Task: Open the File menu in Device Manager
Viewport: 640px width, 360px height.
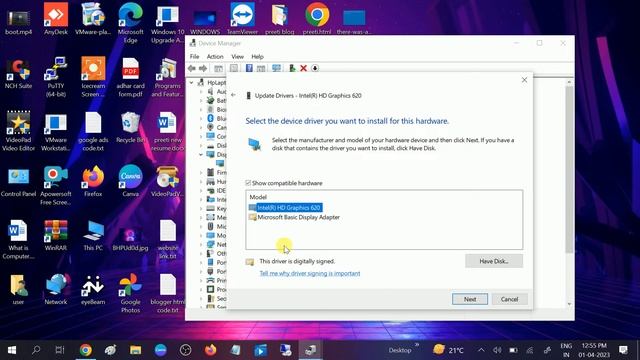Action: point(194,56)
